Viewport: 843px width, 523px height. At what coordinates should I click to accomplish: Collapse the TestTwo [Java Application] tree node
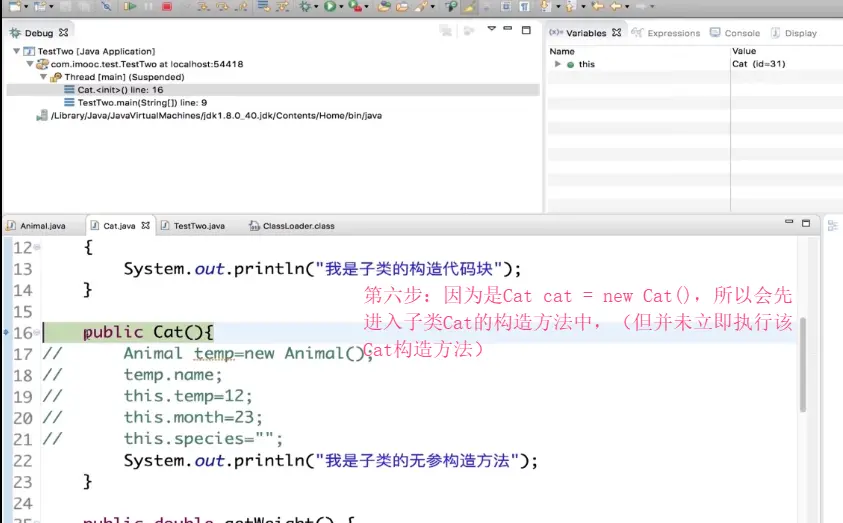click(x=17, y=51)
